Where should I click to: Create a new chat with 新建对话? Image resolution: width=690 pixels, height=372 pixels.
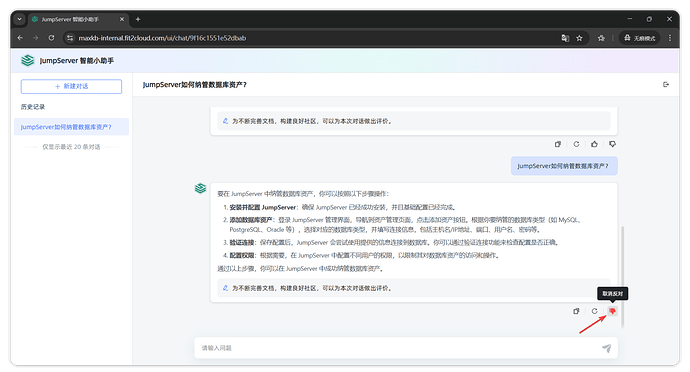click(71, 86)
